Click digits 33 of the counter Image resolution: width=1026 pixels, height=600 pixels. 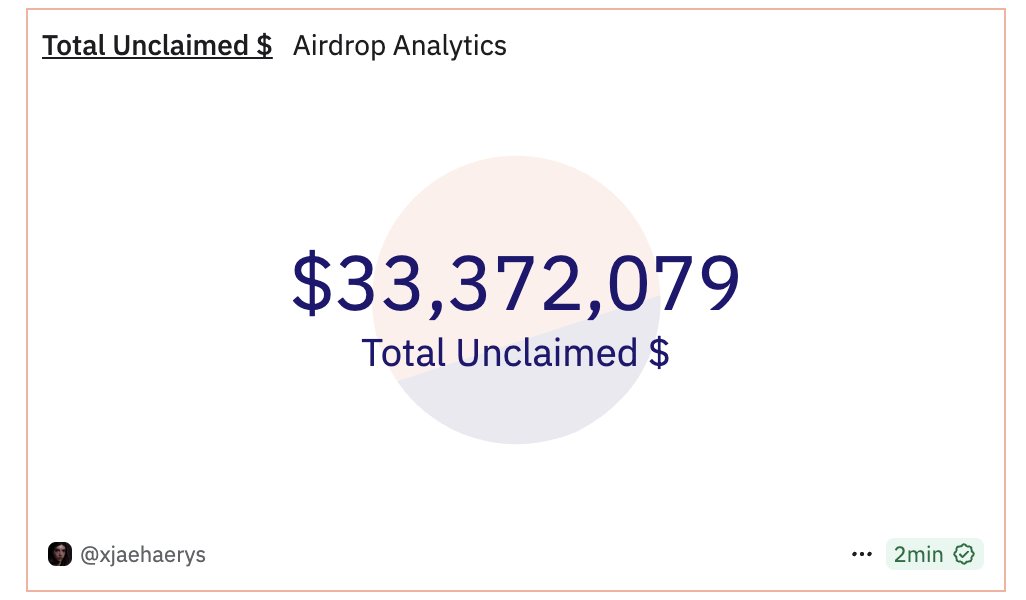tap(379, 283)
